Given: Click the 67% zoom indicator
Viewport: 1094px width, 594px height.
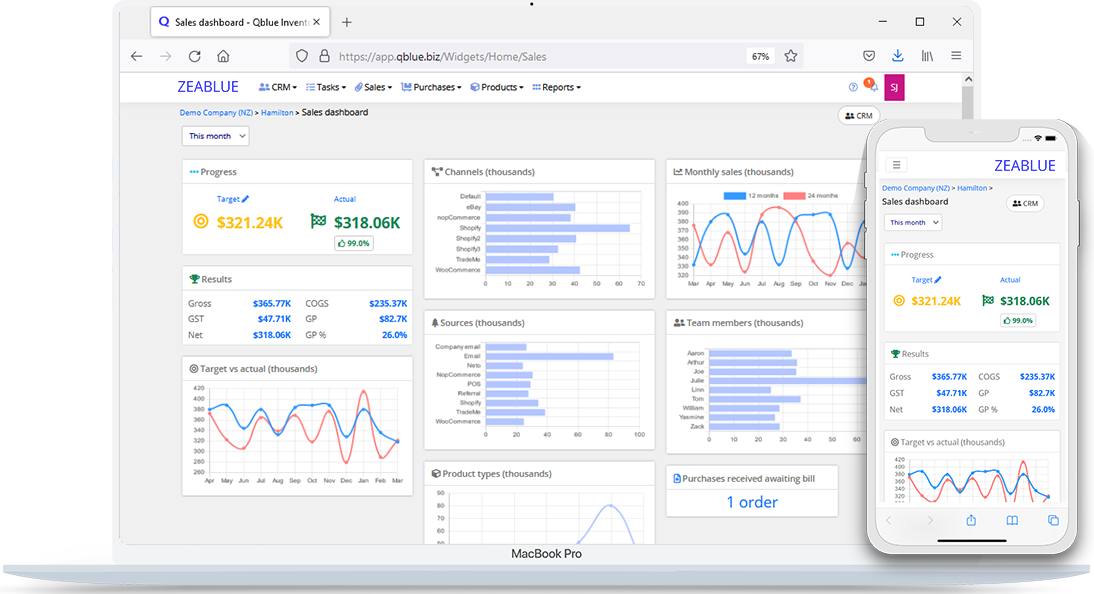Looking at the screenshot, I should pyautogui.click(x=760, y=57).
